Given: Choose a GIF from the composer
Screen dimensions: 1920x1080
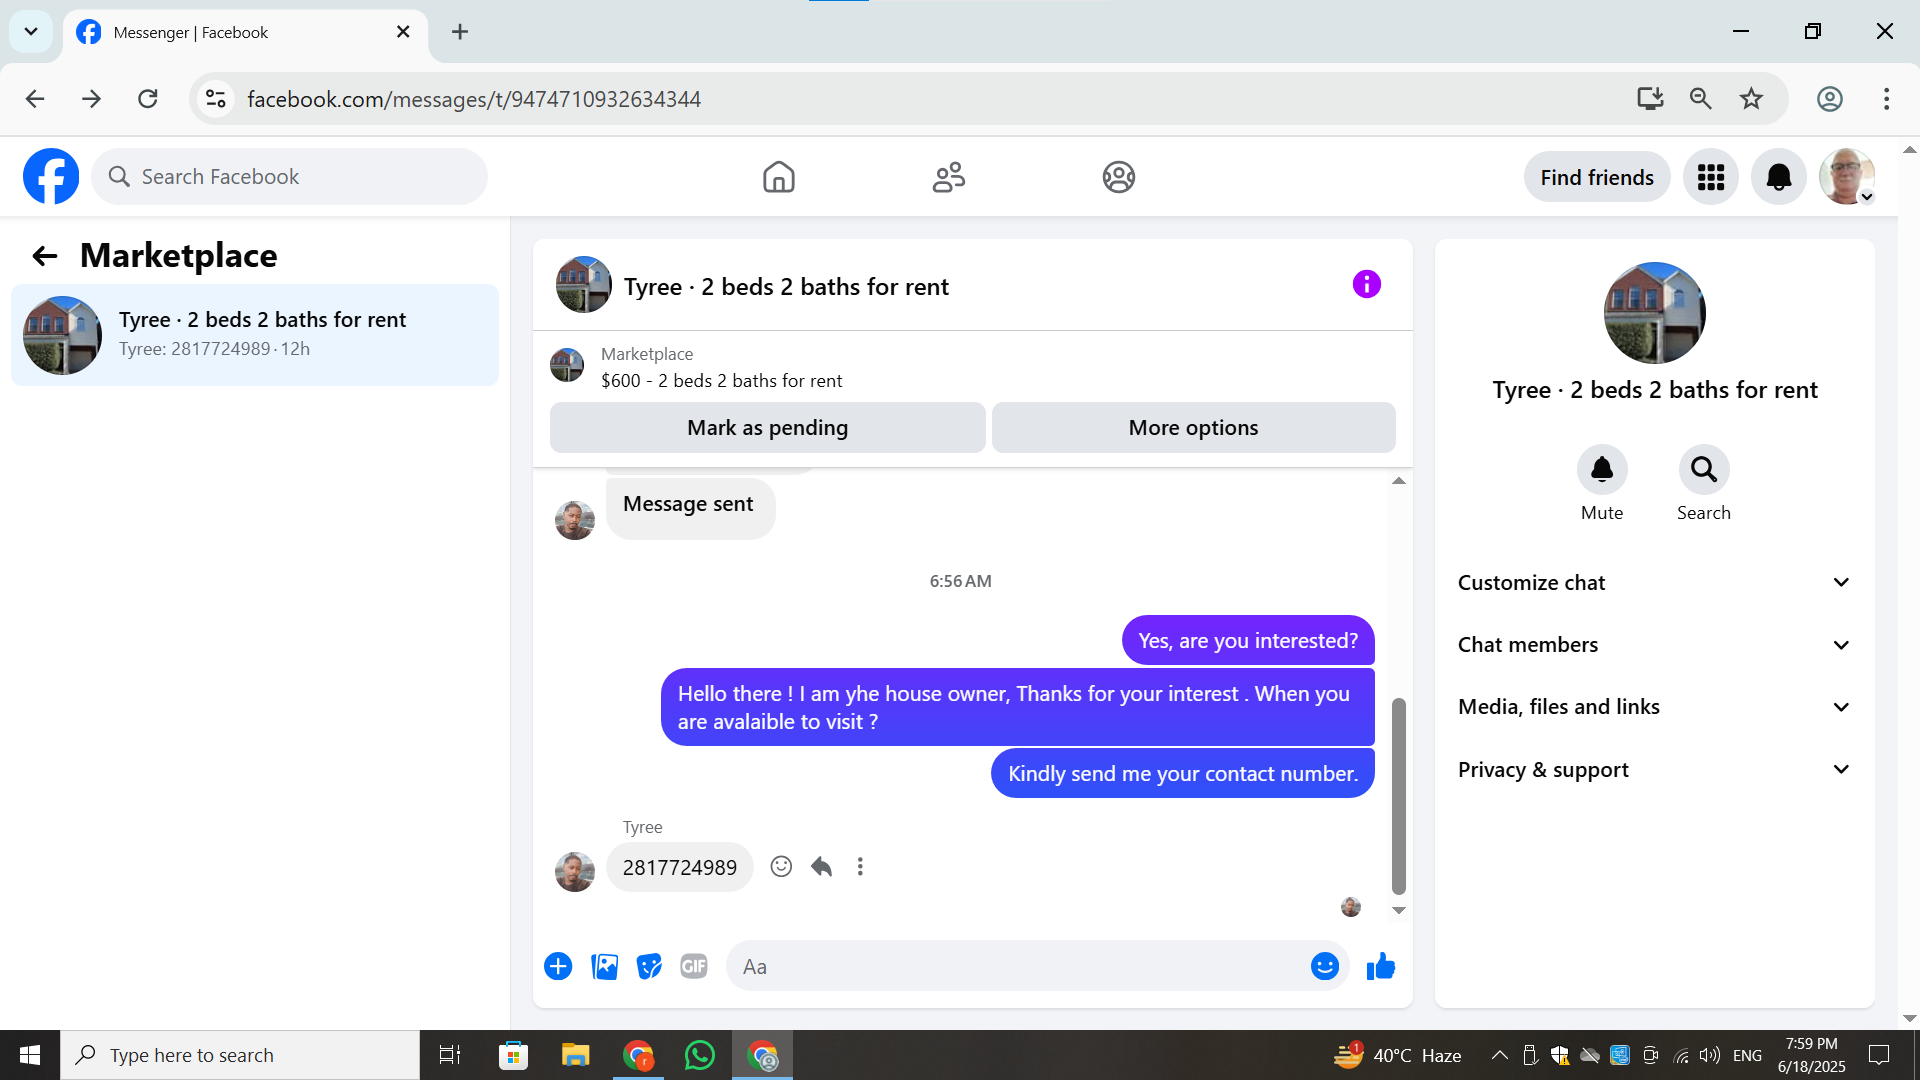Looking at the screenshot, I should pos(694,966).
